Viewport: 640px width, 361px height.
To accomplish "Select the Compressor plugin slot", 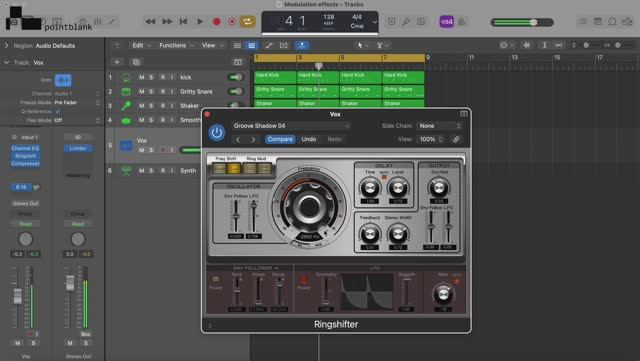I will 25,163.
